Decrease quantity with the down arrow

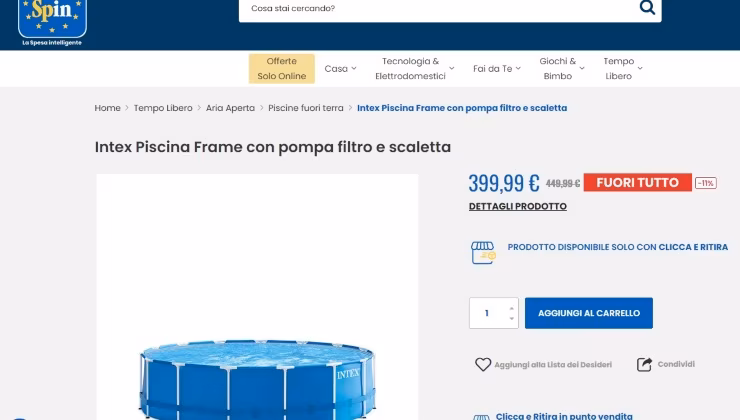512,319
